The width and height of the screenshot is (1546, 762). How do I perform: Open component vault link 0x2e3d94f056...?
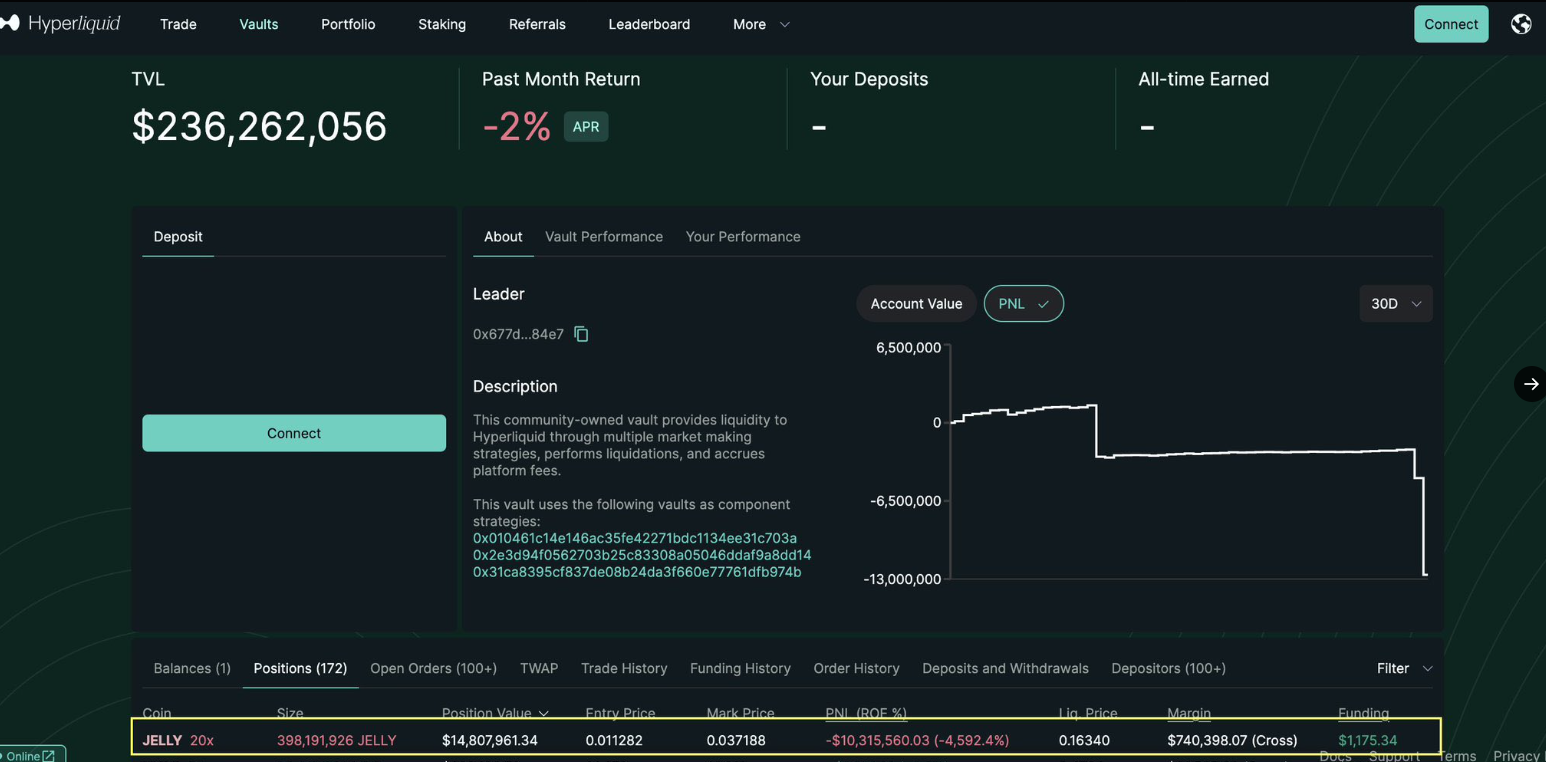(x=642, y=555)
